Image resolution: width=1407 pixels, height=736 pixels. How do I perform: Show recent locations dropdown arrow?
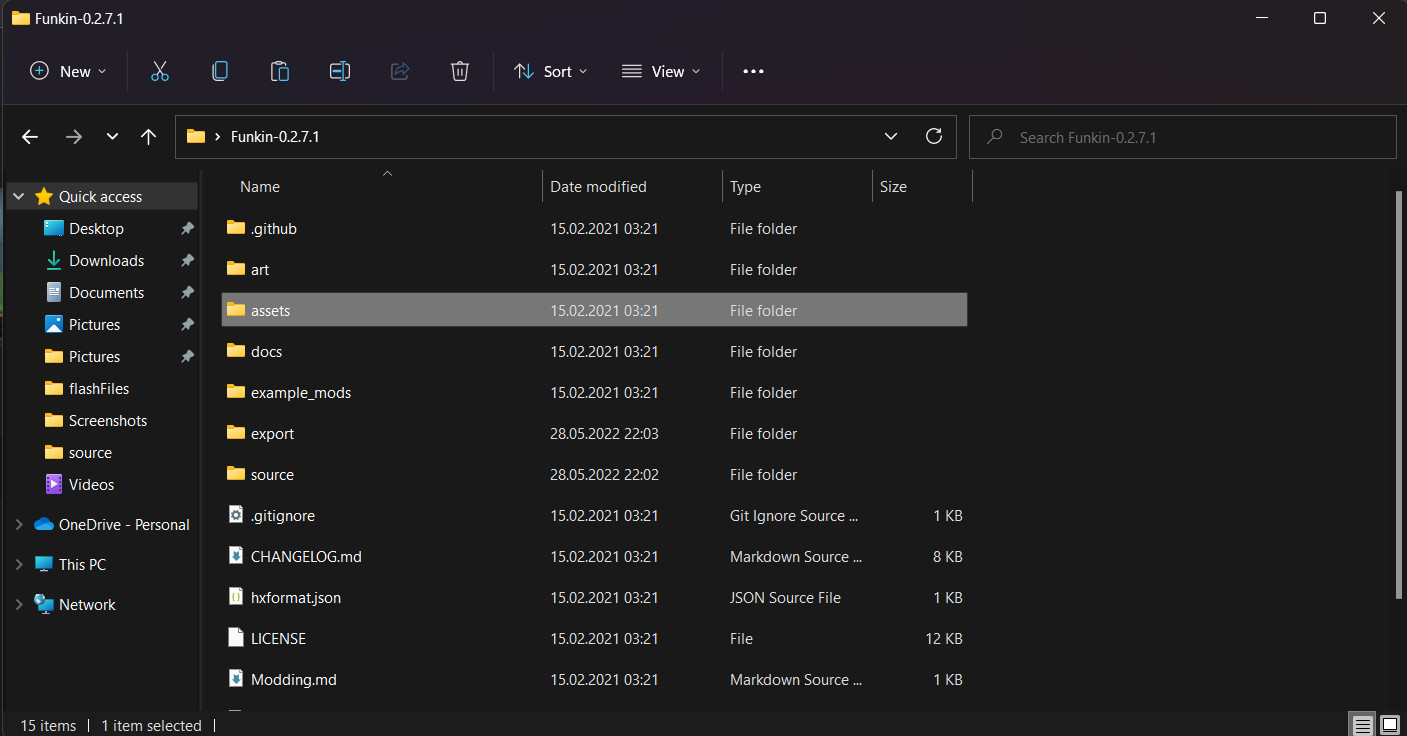click(x=112, y=137)
